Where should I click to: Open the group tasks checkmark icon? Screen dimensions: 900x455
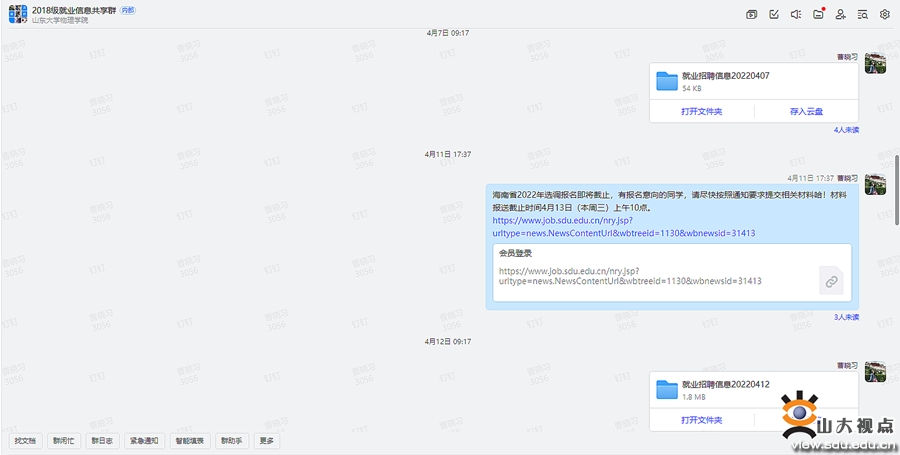coord(774,14)
